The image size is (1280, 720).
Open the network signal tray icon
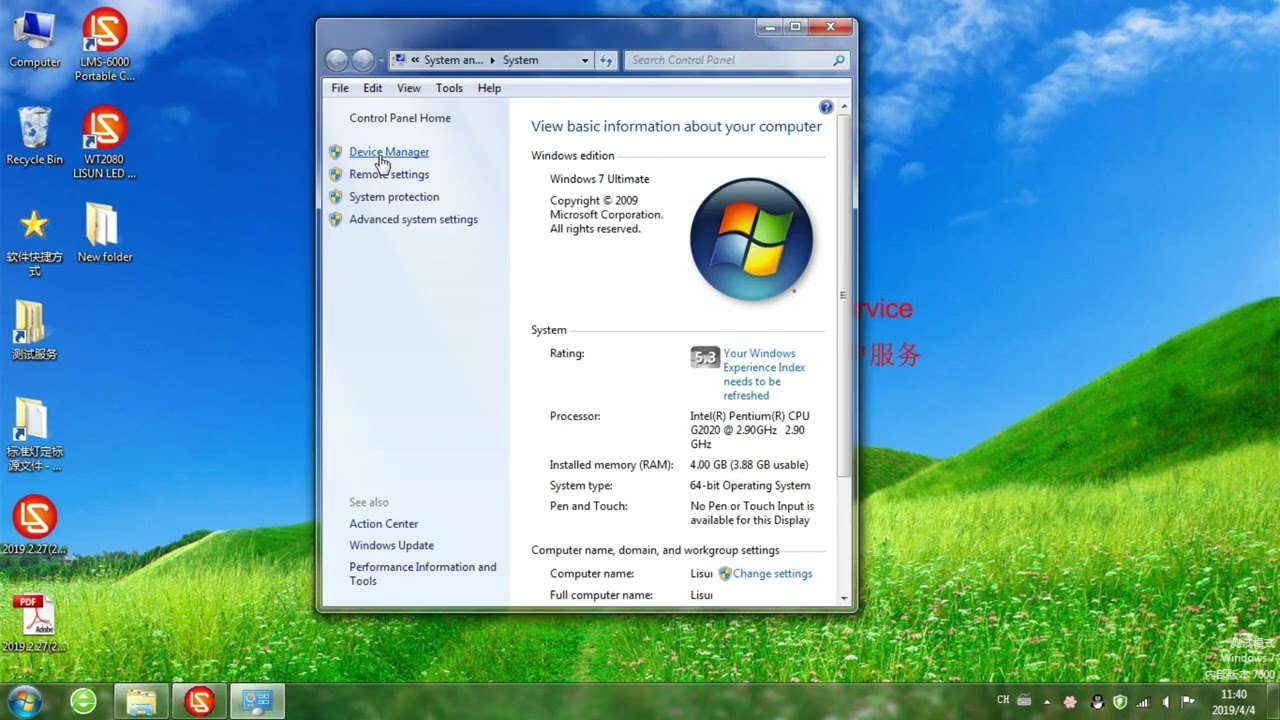tap(1143, 701)
